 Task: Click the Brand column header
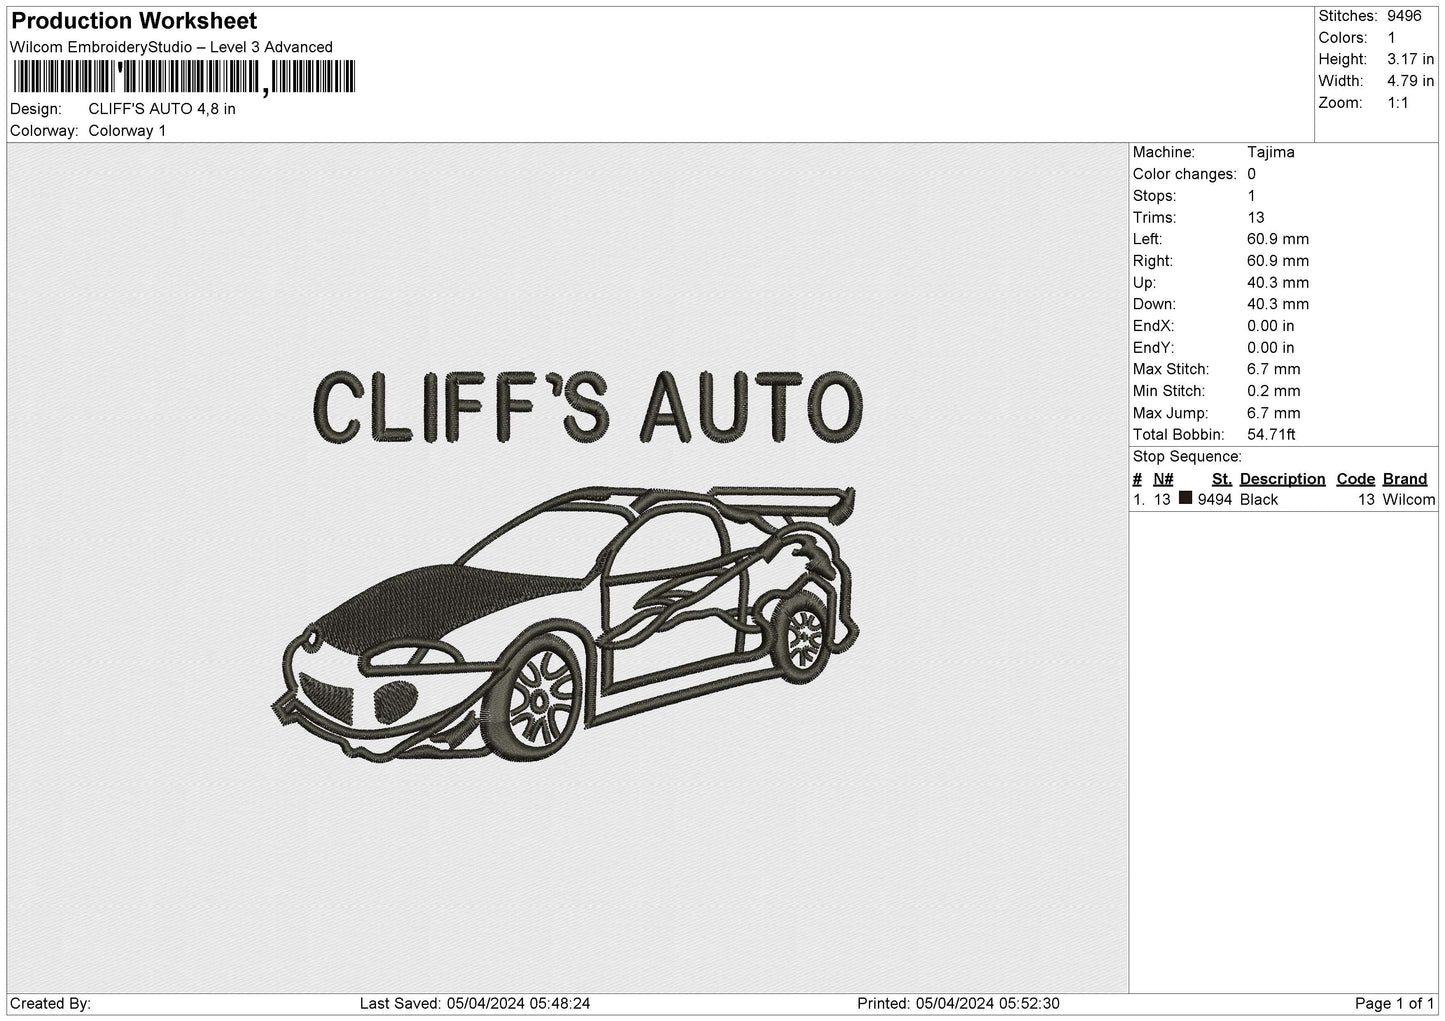pyautogui.click(x=1405, y=479)
